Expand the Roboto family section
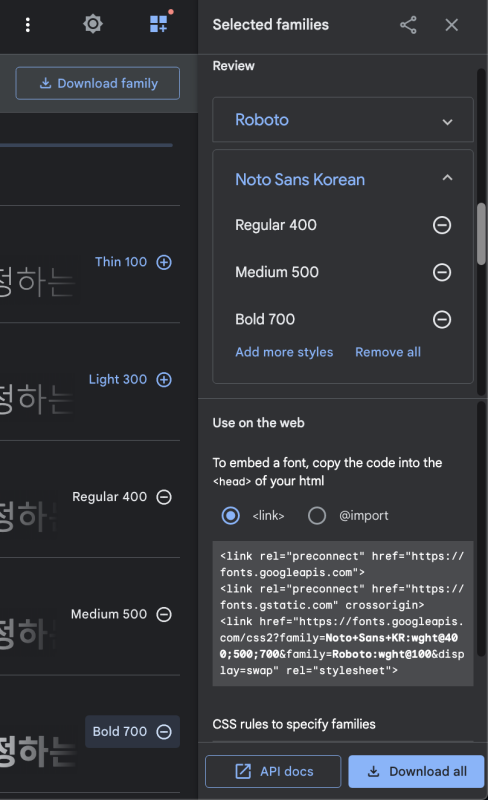Screen dimensions: 488x800 (x=447, y=122)
